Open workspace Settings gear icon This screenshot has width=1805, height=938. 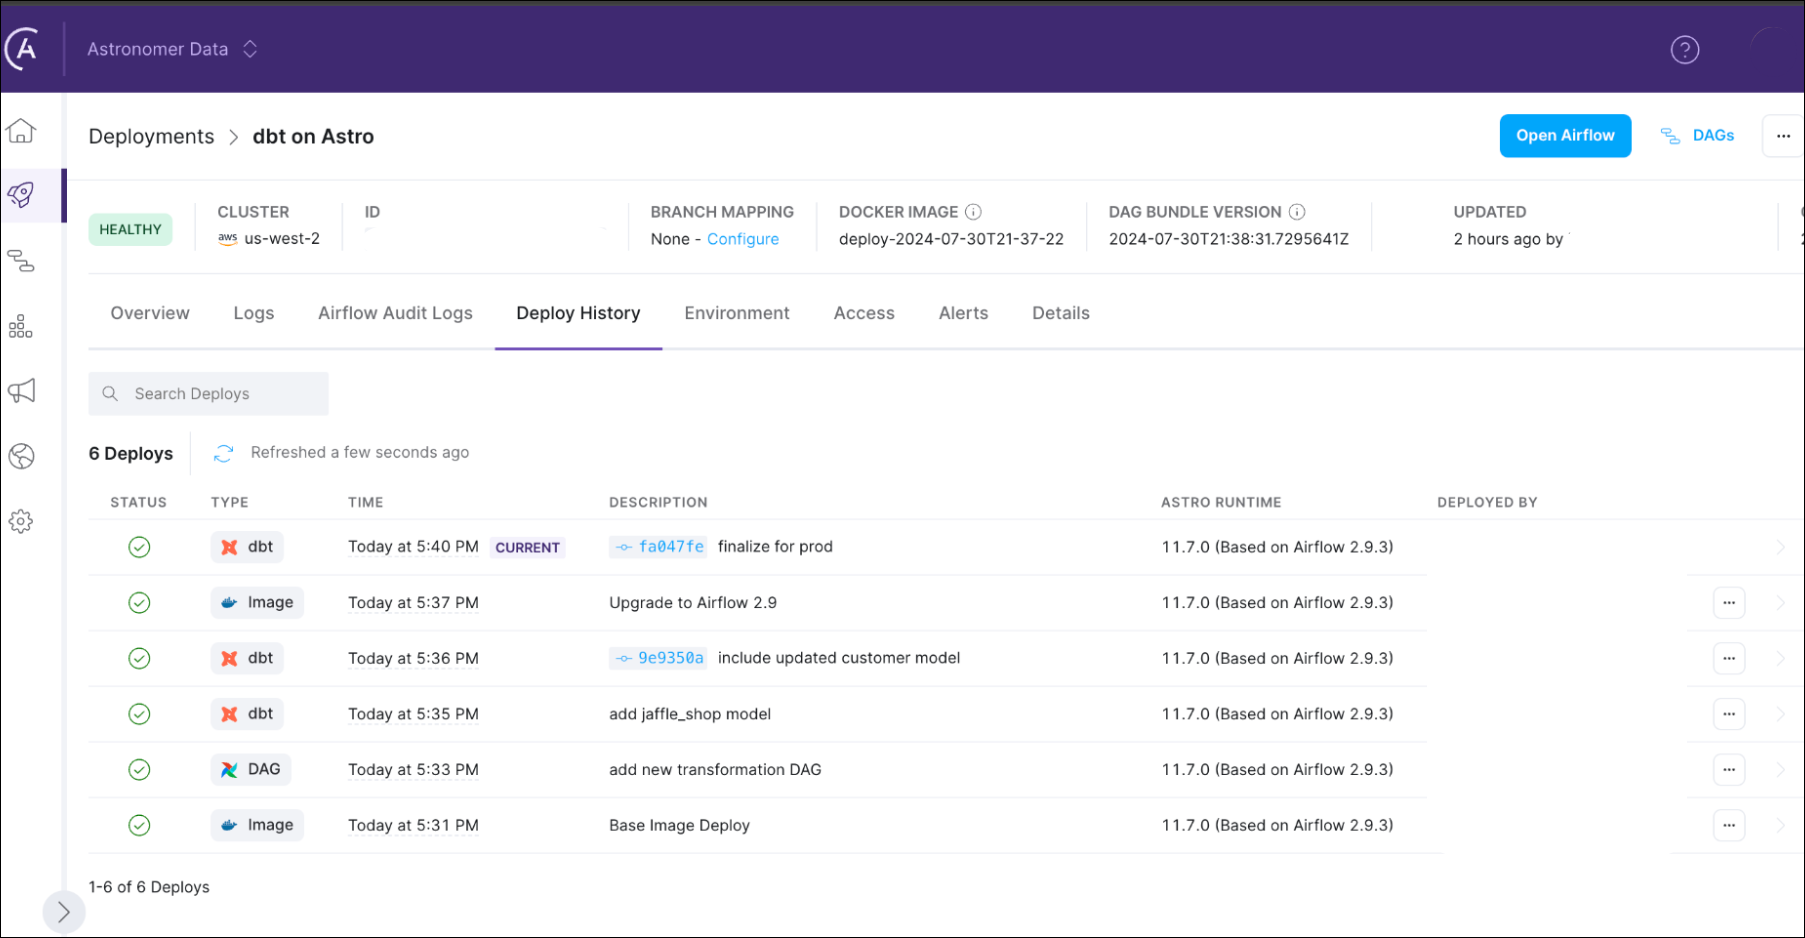20,520
